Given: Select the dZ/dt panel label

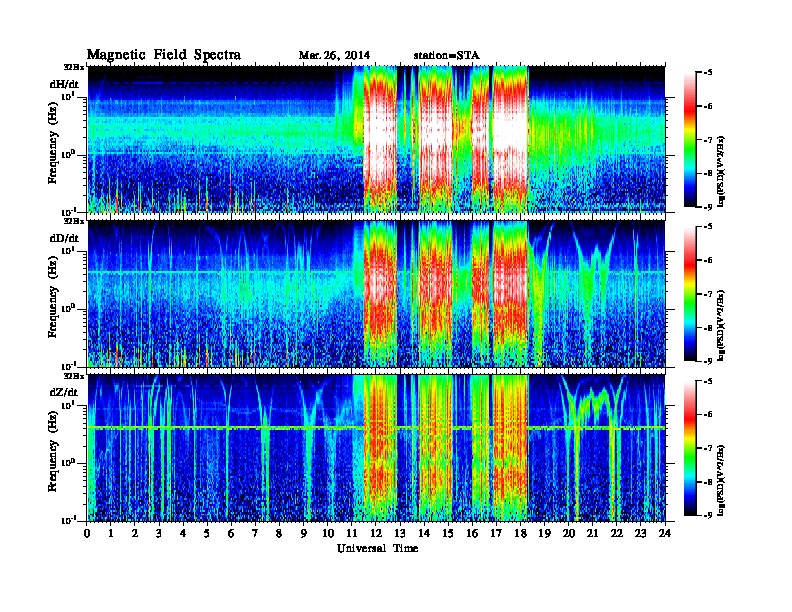Looking at the screenshot, I should pyautogui.click(x=64, y=392).
